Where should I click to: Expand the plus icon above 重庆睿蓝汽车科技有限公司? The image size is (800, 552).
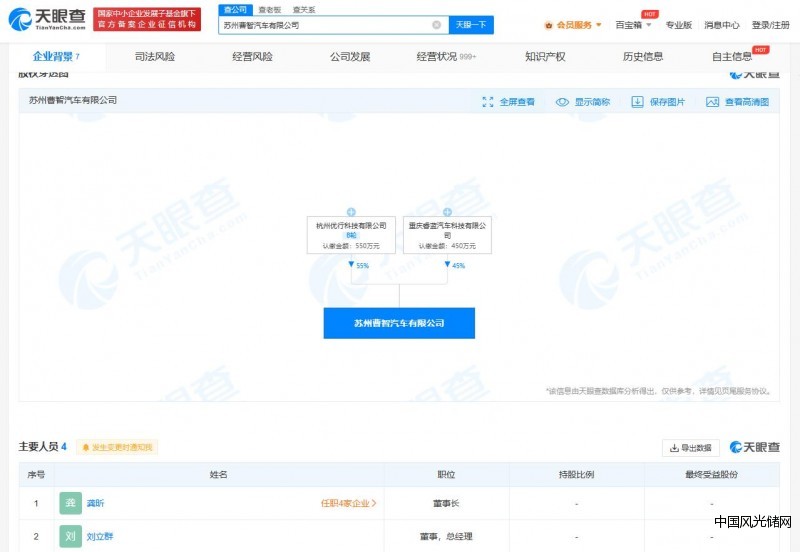point(447,212)
